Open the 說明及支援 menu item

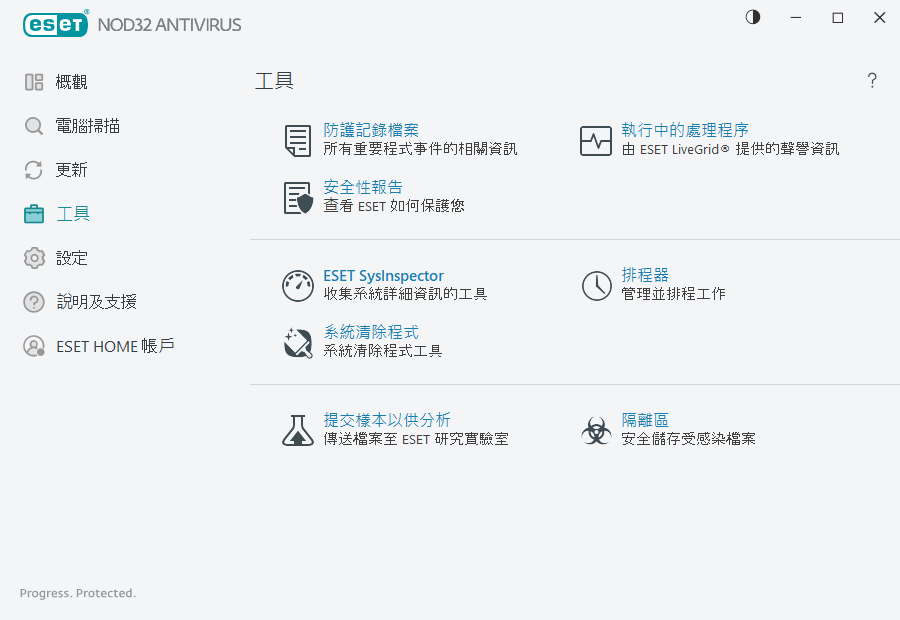tap(96, 302)
